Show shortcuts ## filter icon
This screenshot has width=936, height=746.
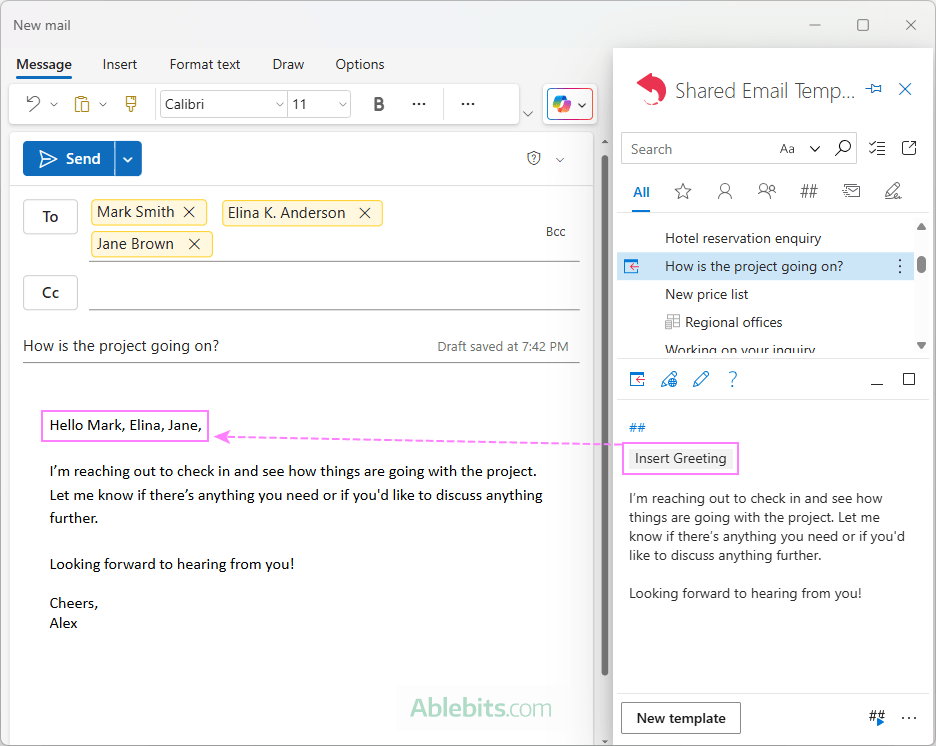click(808, 192)
